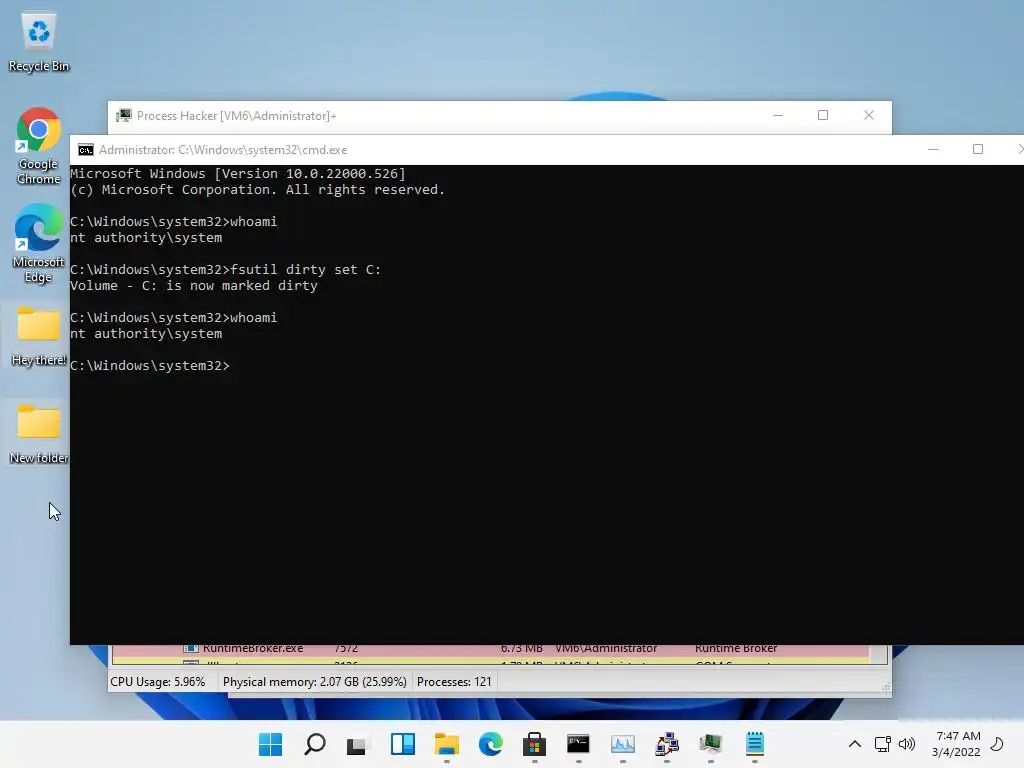Open the notification moon icon
1024x768 pixels.
coord(997,744)
